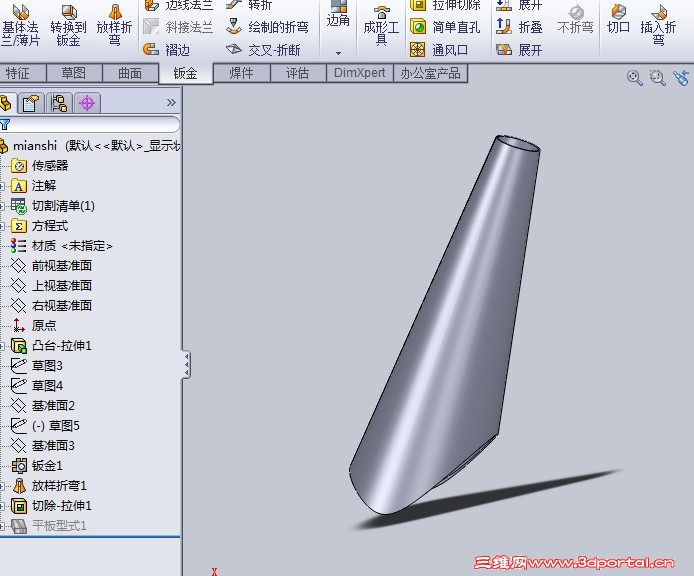
Task: Click Zoom to Fit icon in viewport
Action: [634, 77]
